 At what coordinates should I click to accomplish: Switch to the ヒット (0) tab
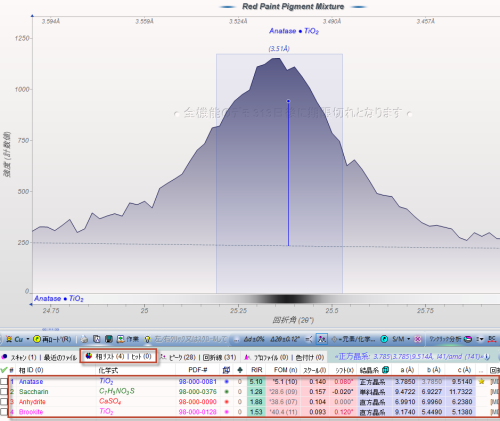(x=141, y=356)
